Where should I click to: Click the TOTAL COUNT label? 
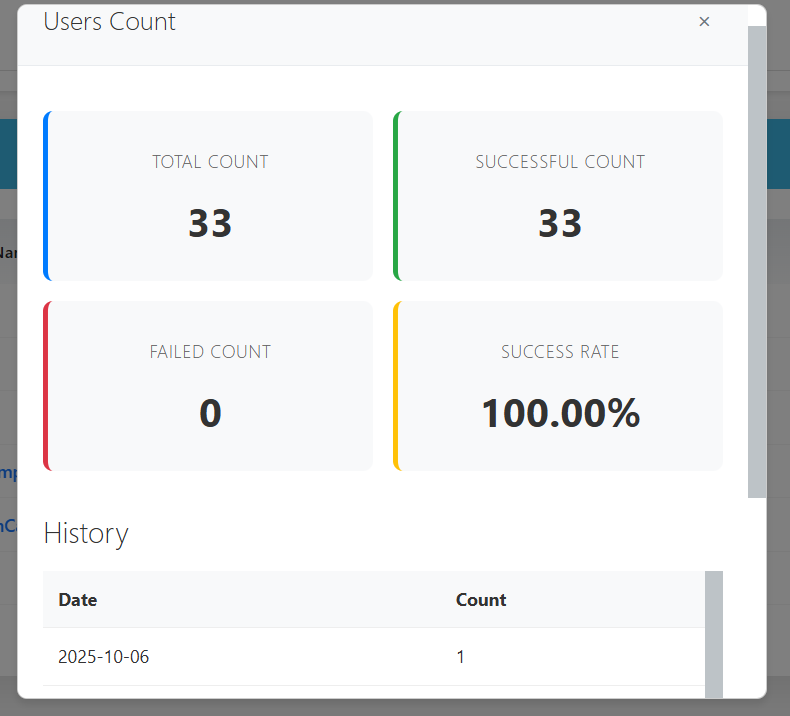click(x=210, y=162)
